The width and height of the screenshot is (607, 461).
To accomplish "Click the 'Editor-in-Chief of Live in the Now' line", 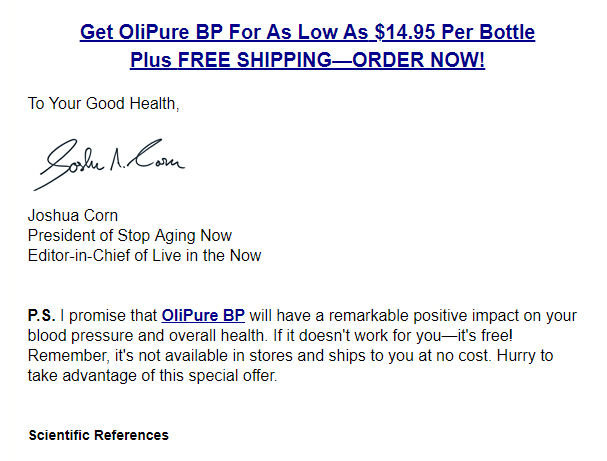I will [144, 255].
